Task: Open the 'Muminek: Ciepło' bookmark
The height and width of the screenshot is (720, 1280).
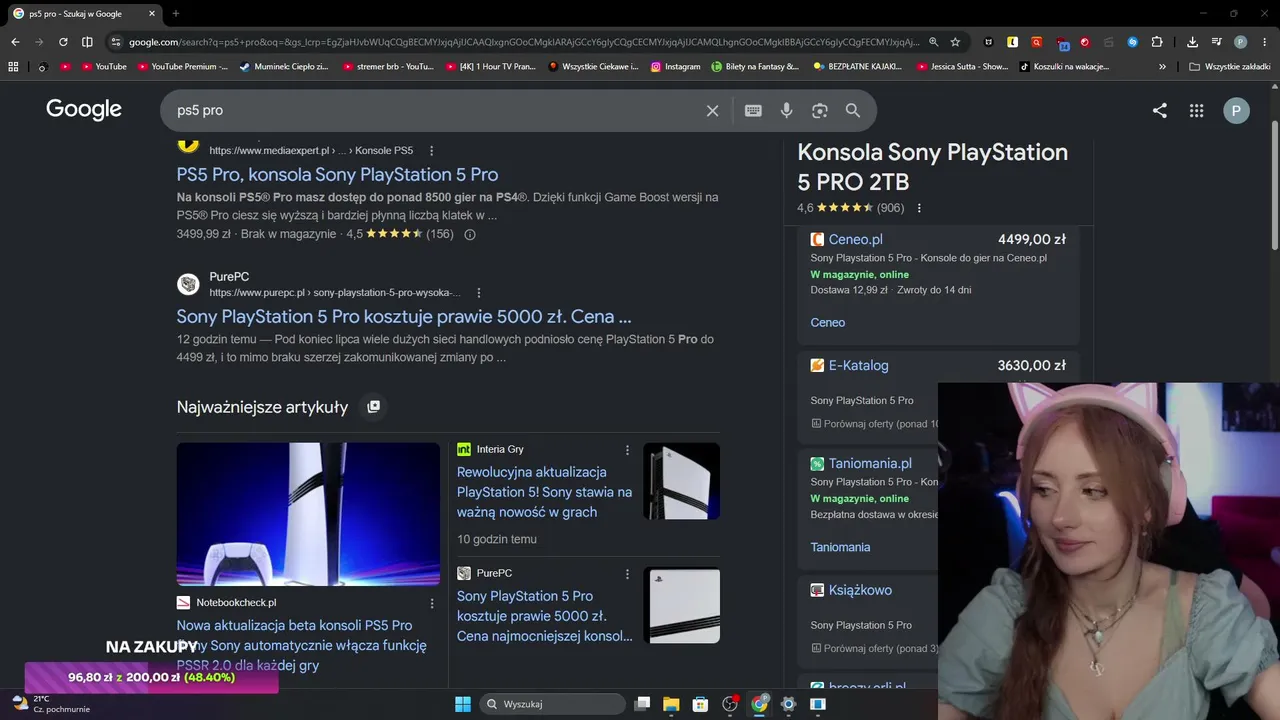Action: 284,67
